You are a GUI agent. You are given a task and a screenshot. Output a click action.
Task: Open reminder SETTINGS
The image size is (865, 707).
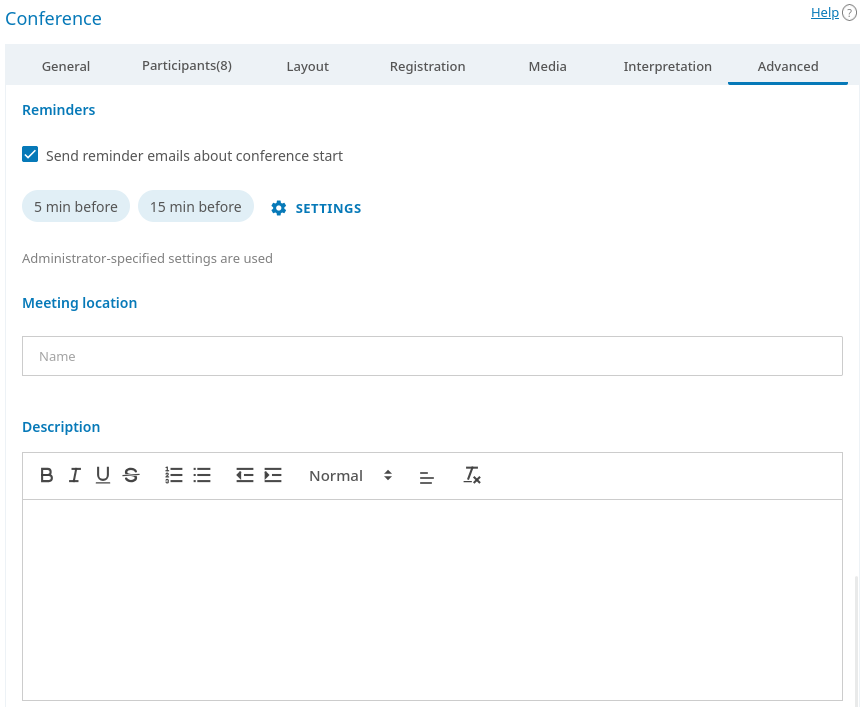point(316,208)
